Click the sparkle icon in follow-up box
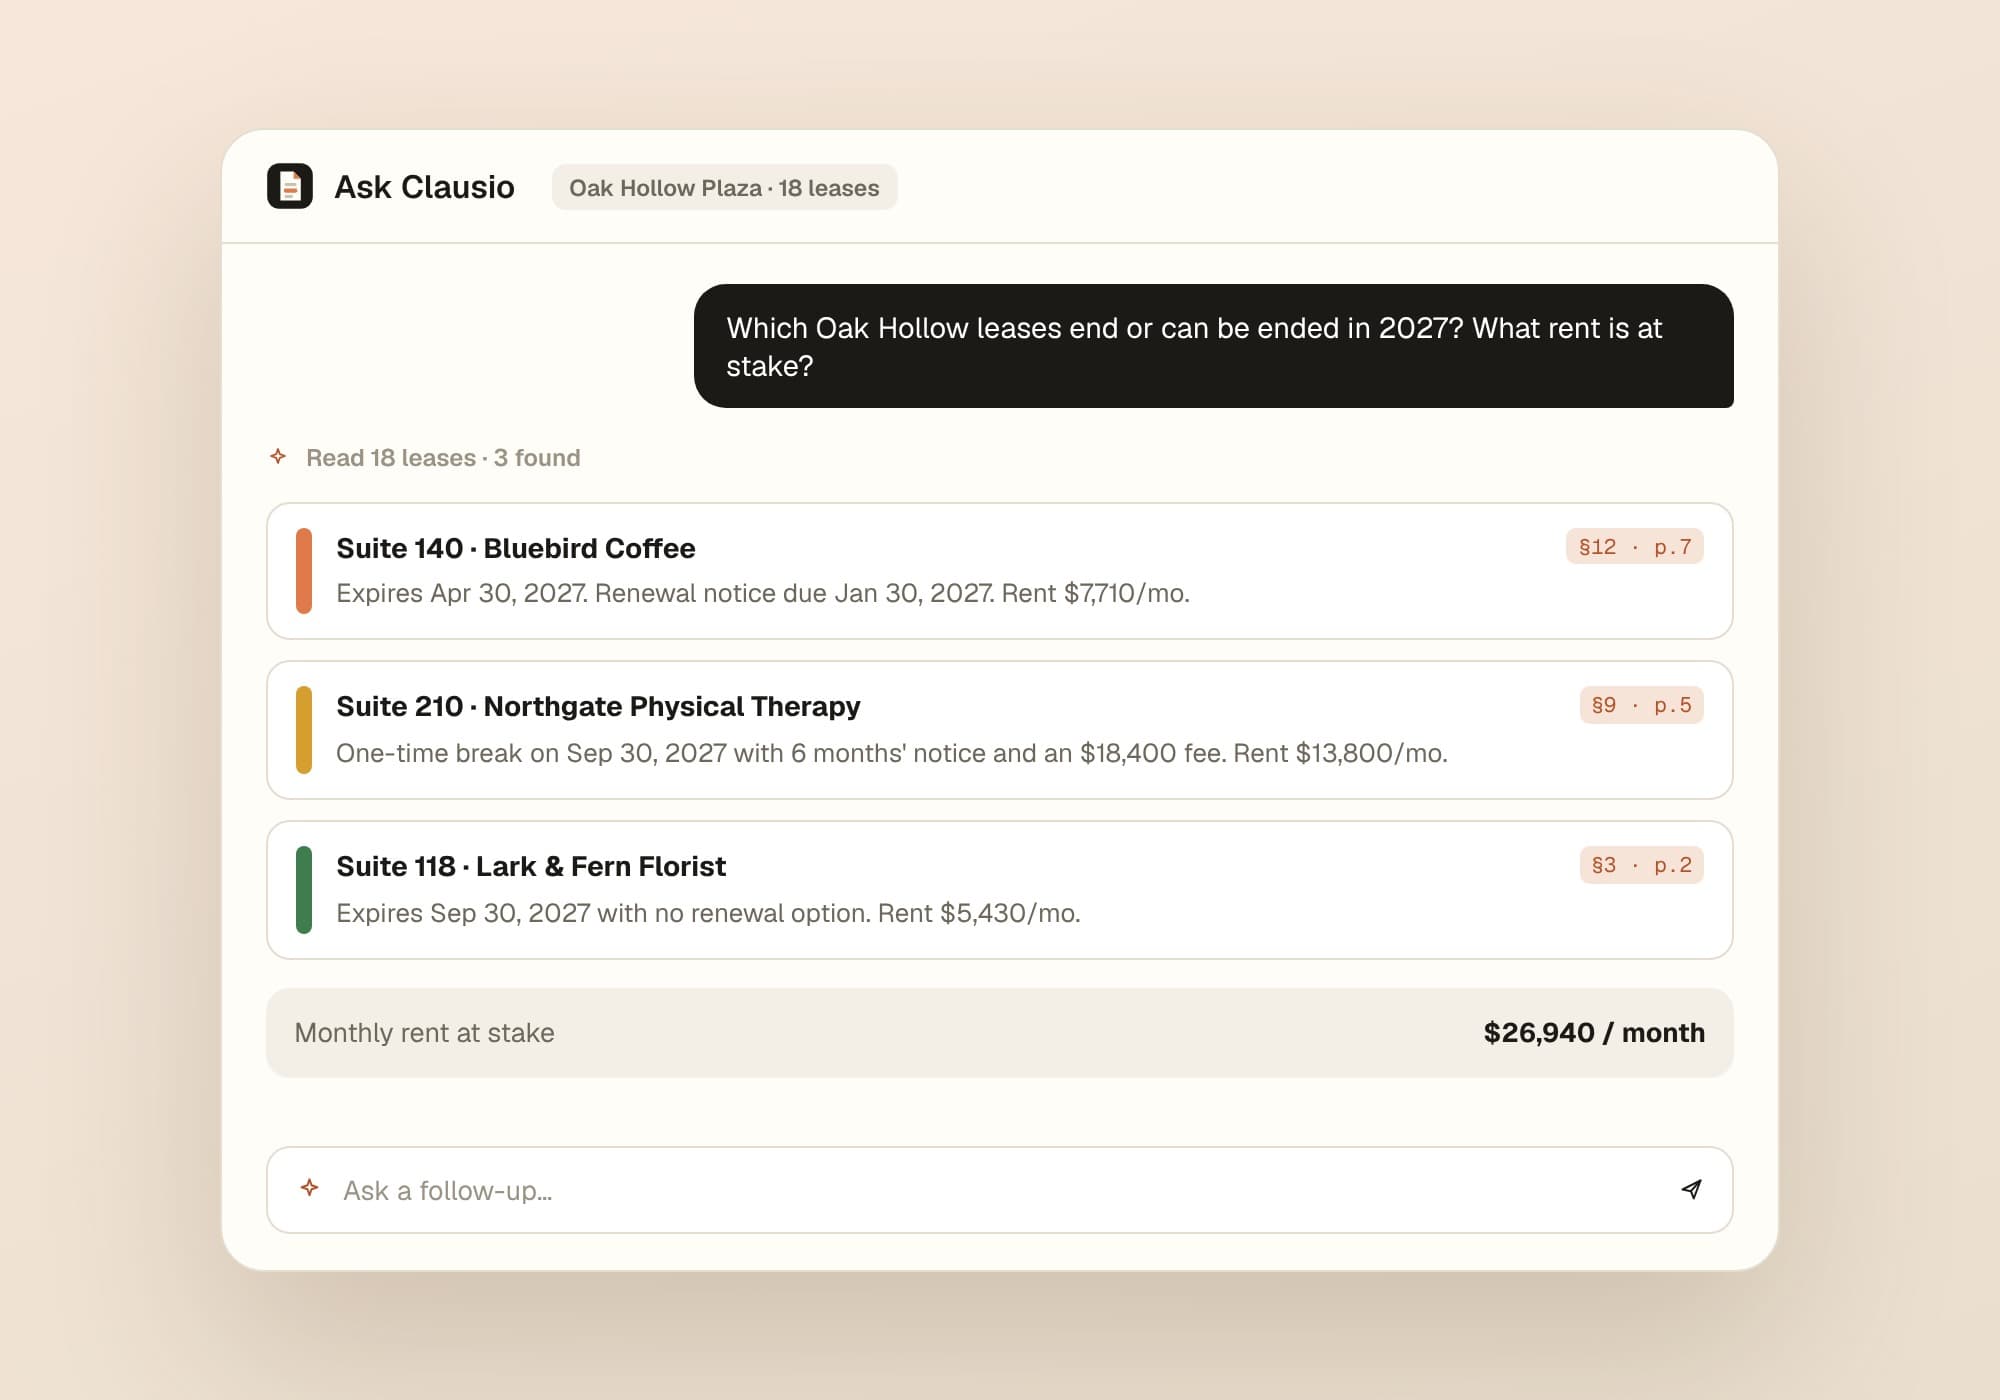The height and width of the screenshot is (1400, 2000). [x=310, y=1187]
